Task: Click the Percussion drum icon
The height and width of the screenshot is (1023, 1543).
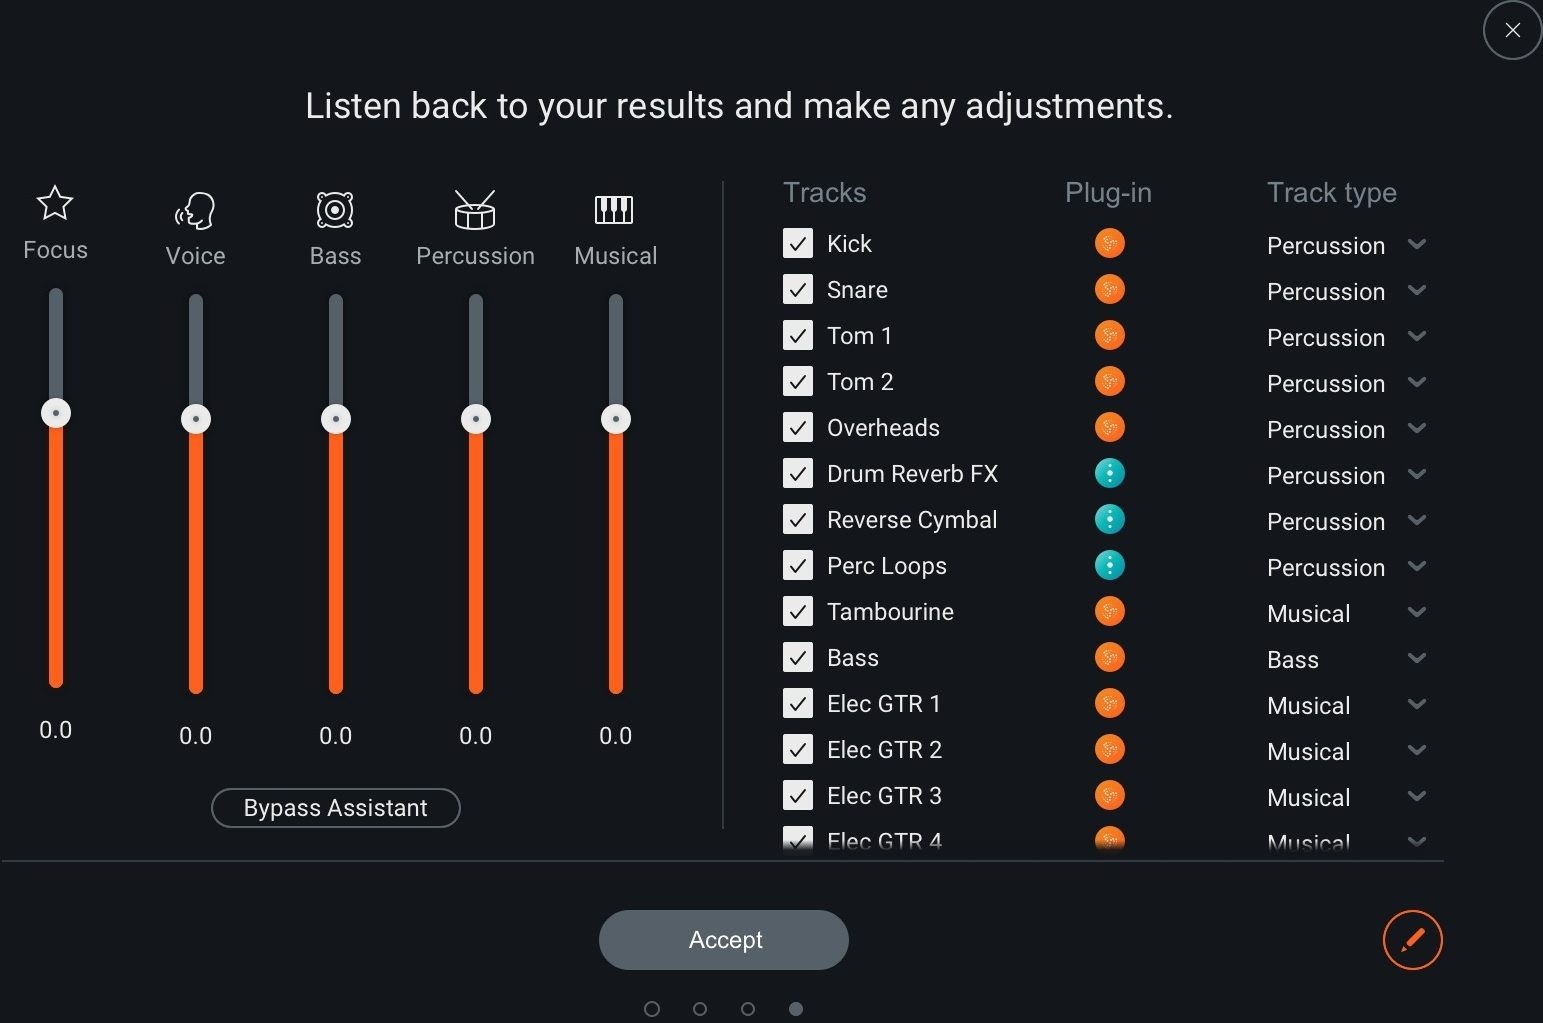Action: (475, 210)
